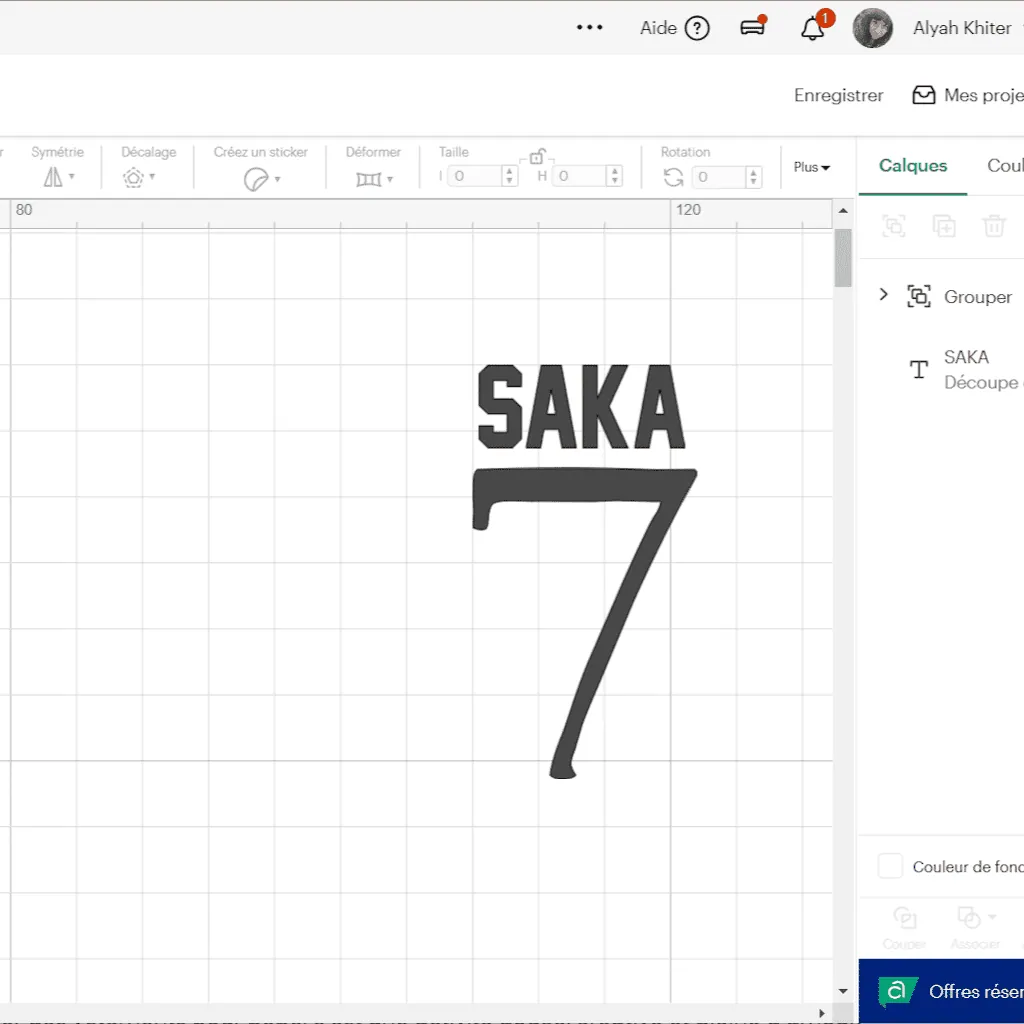This screenshot has width=1024, height=1024.
Task: Click the Alyah Khiter account name
Action: pos(961,28)
